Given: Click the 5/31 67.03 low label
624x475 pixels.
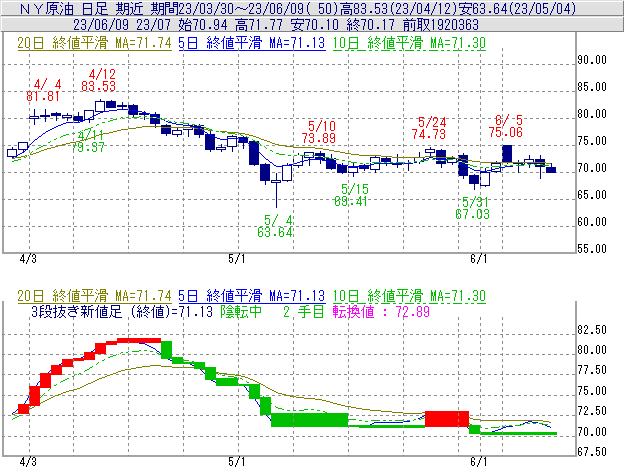Looking at the screenshot, I should pyautogui.click(x=472, y=208).
